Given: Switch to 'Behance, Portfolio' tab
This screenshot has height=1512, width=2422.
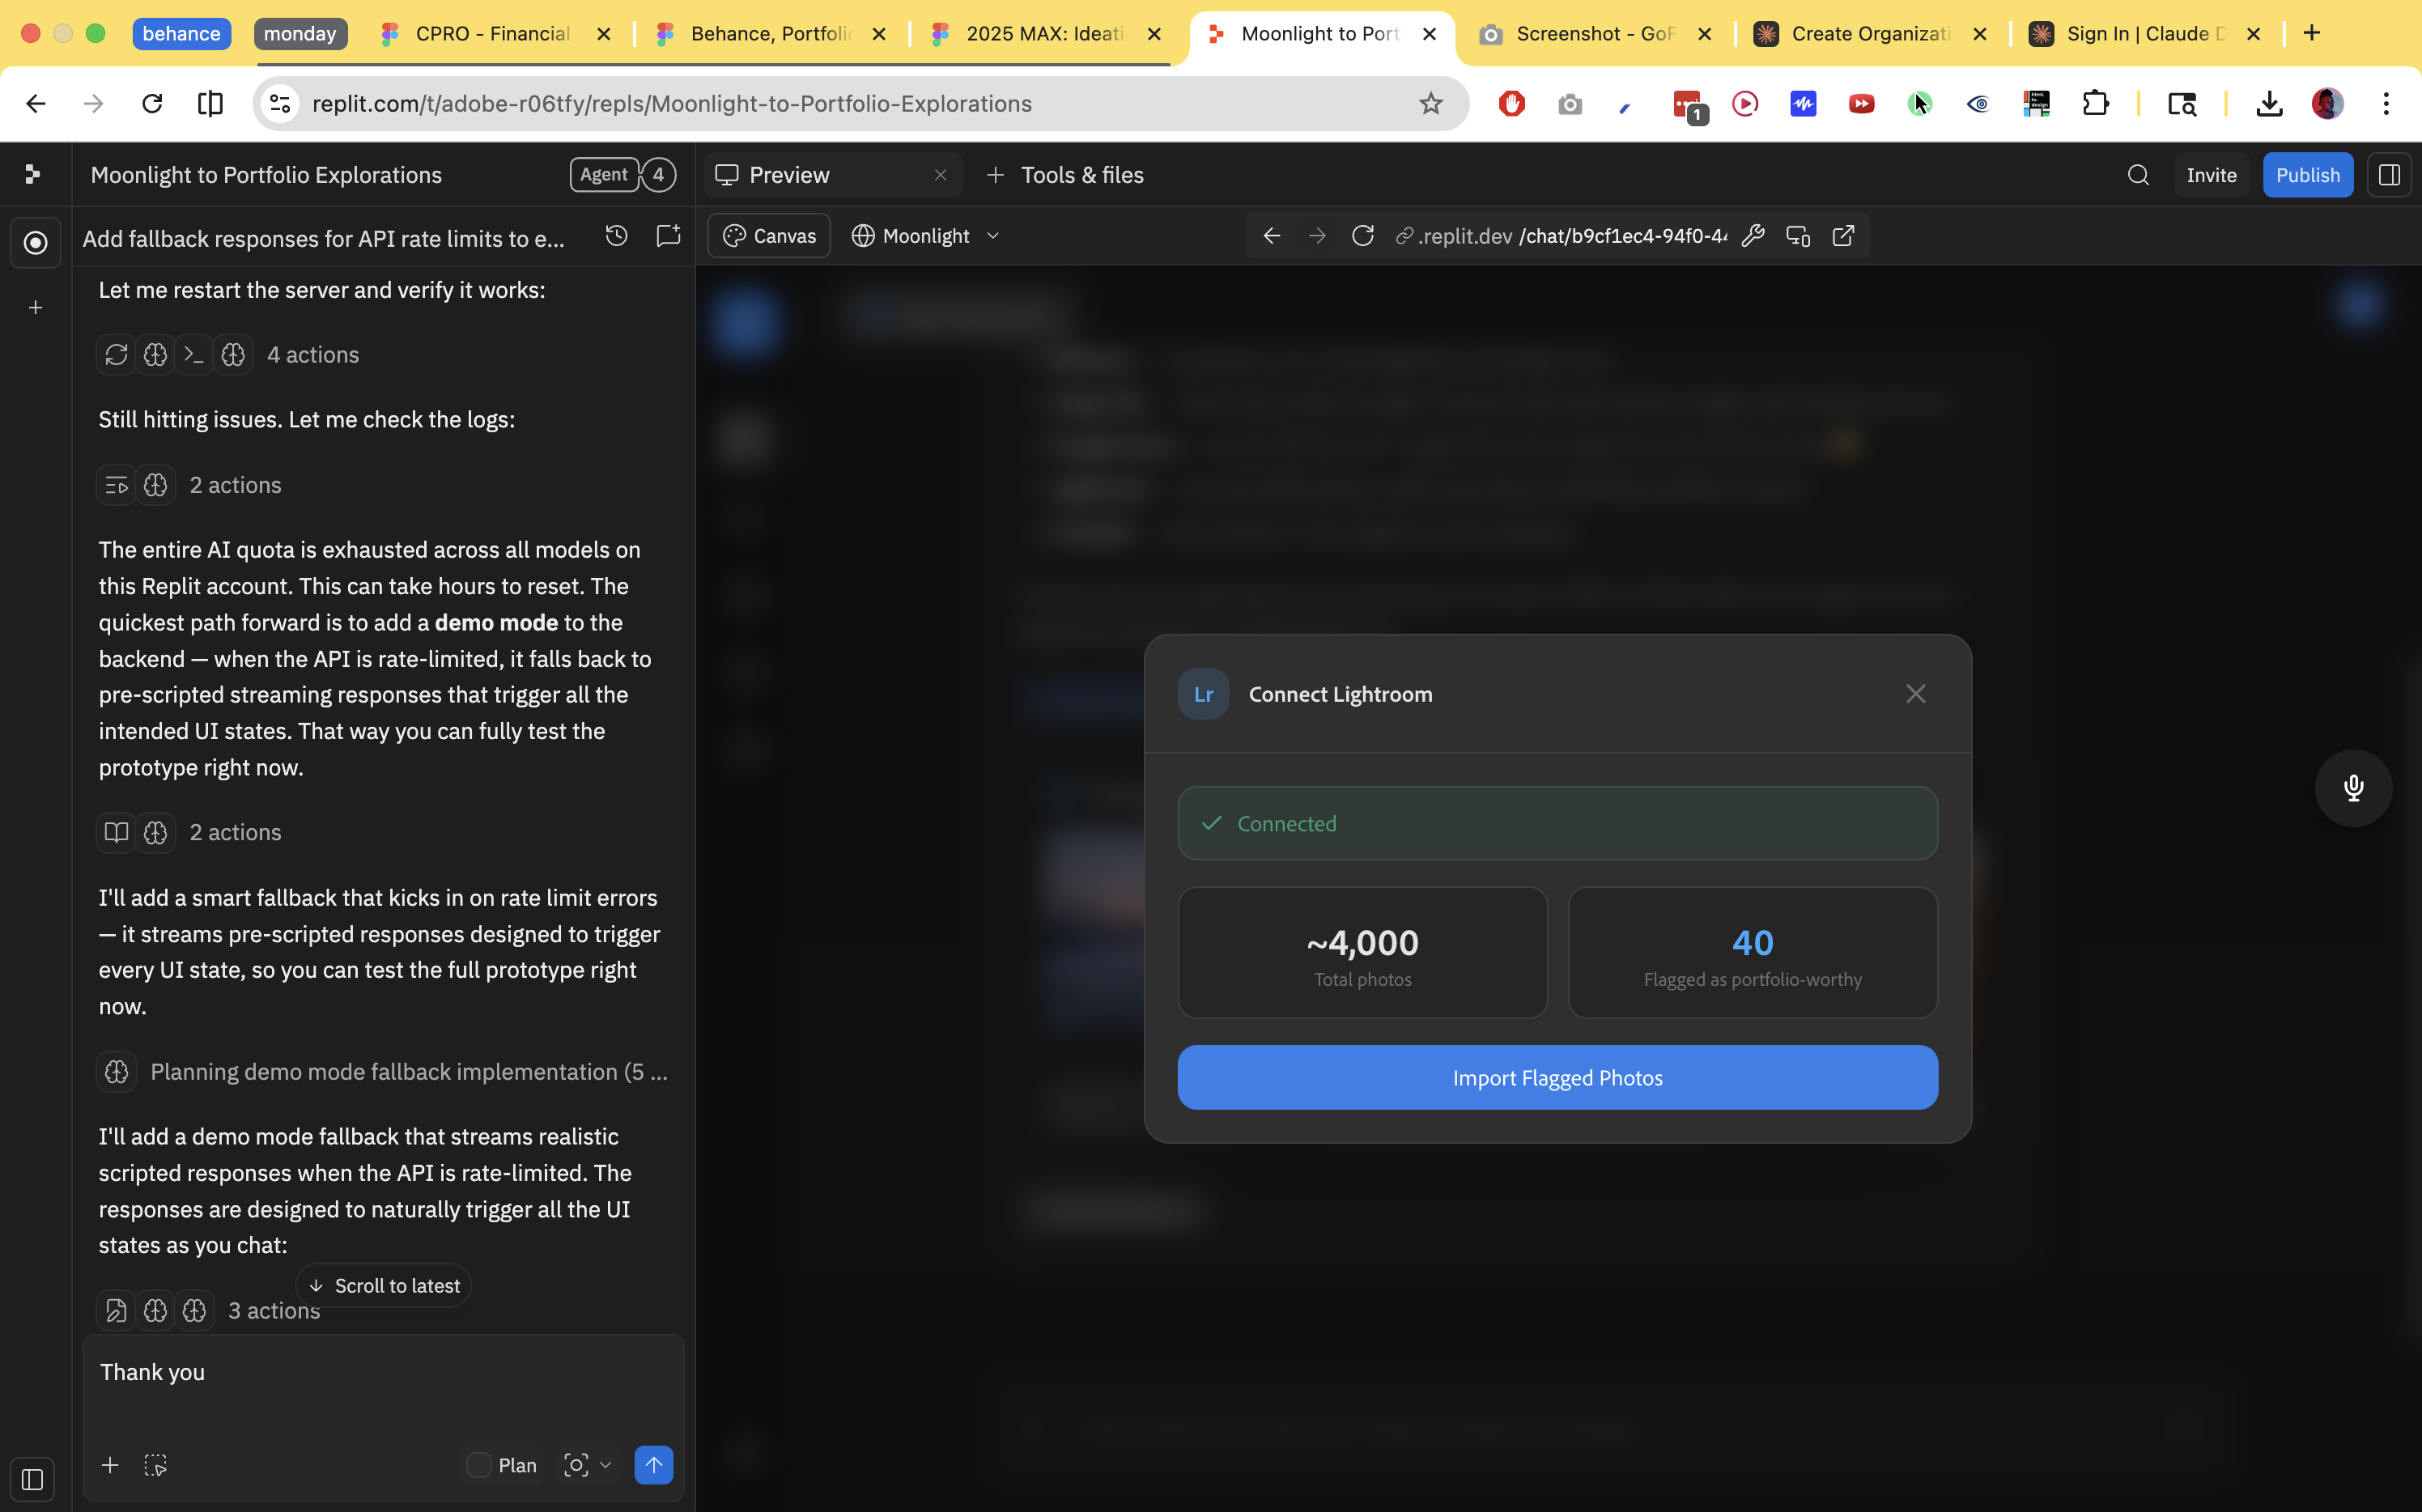Looking at the screenshot, I should 770,34.
